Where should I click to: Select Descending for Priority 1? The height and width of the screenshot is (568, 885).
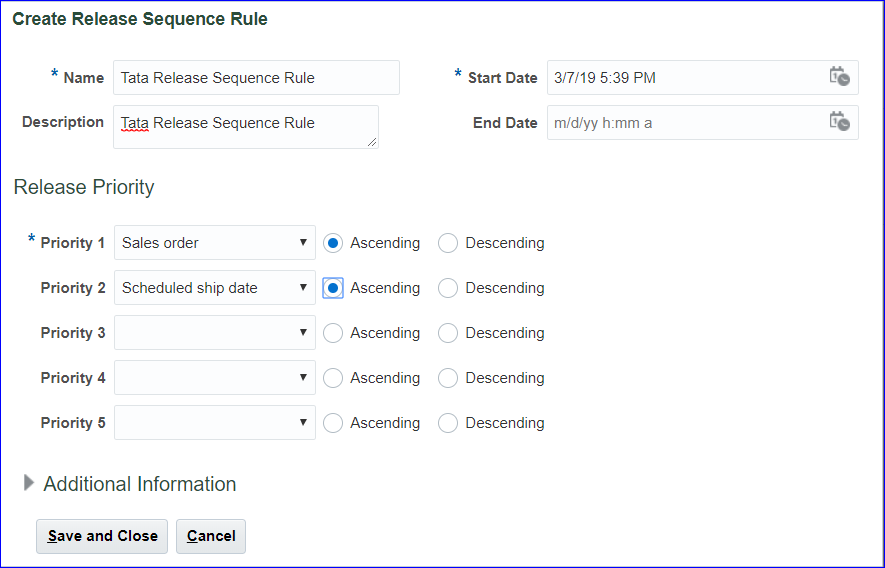[x=448, y=243]
